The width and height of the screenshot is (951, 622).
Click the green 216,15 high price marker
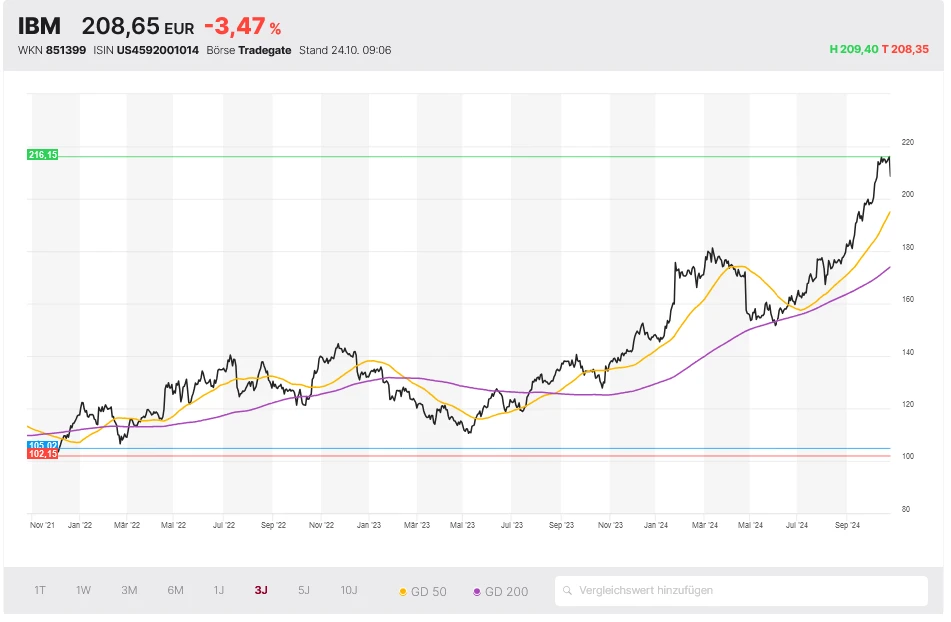[43, 155]
